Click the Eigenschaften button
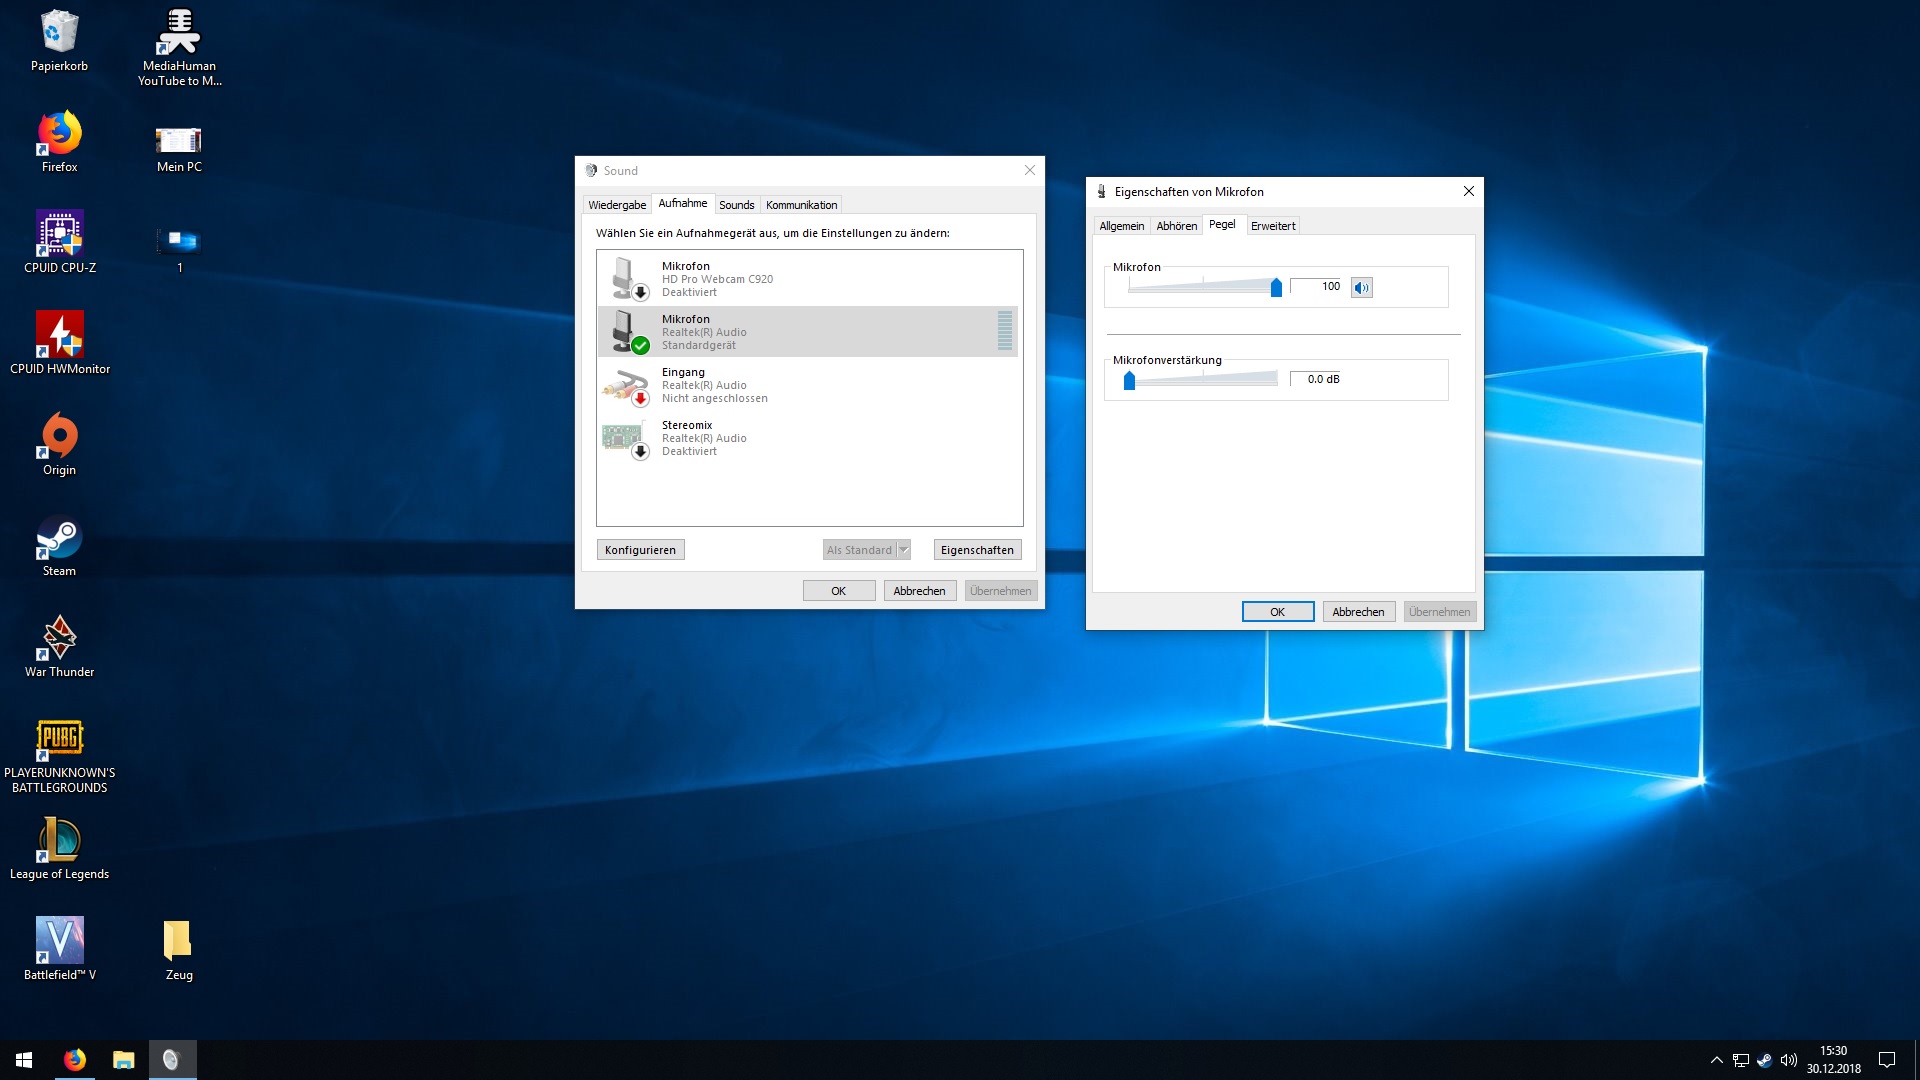The image size is (1920, 1080). point(976,550)
